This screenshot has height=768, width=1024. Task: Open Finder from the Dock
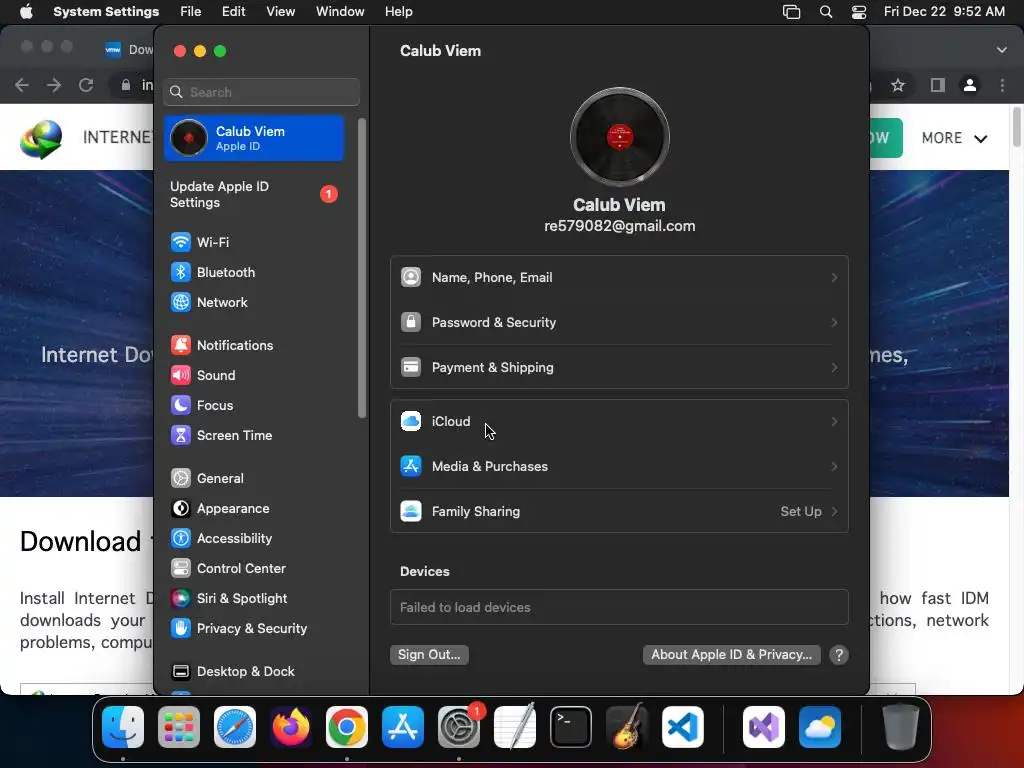coord(123,728)
